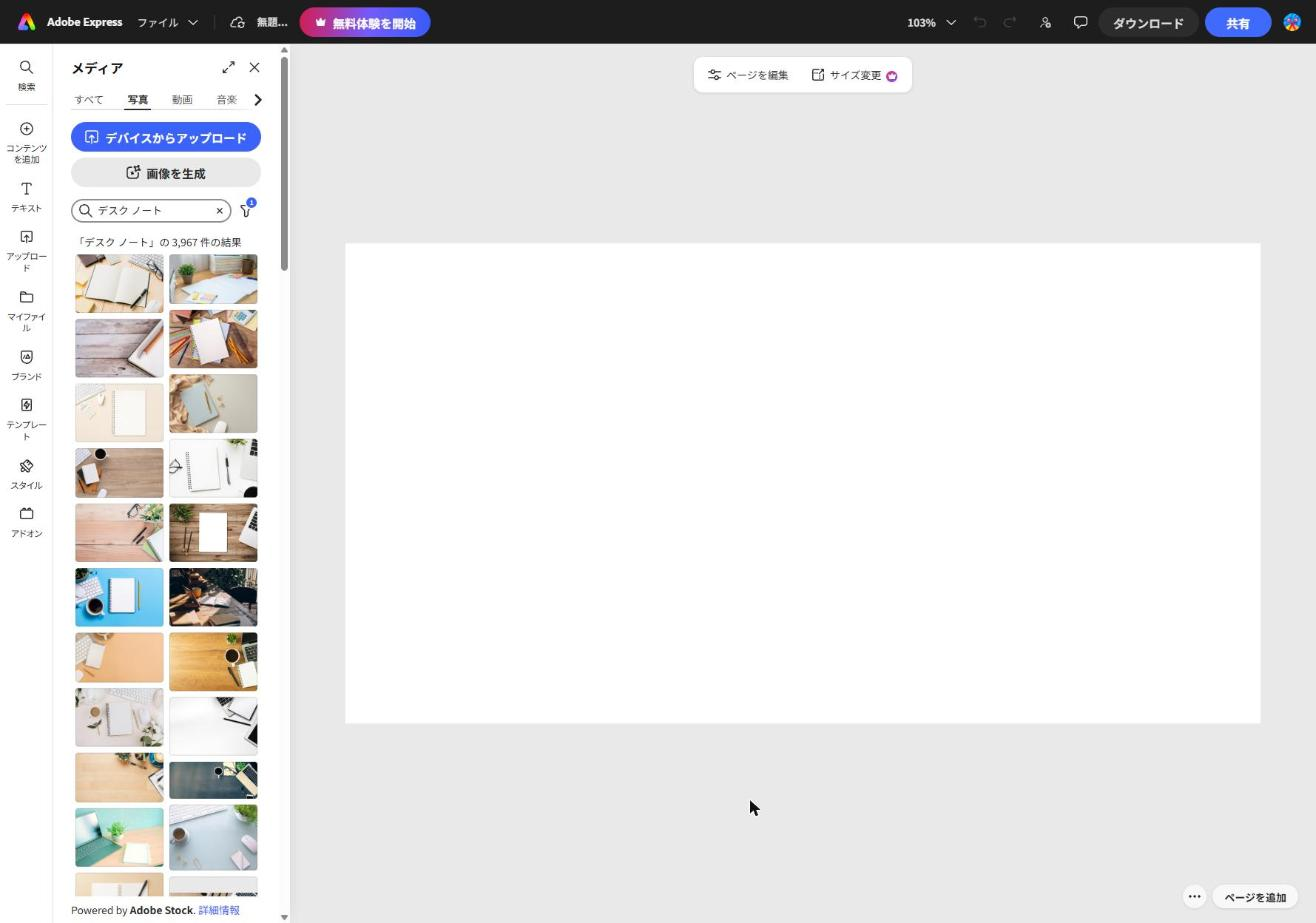Open the アドオン add-ons panel
Screen dimensions: 1316x923
[x=26, y=522]
